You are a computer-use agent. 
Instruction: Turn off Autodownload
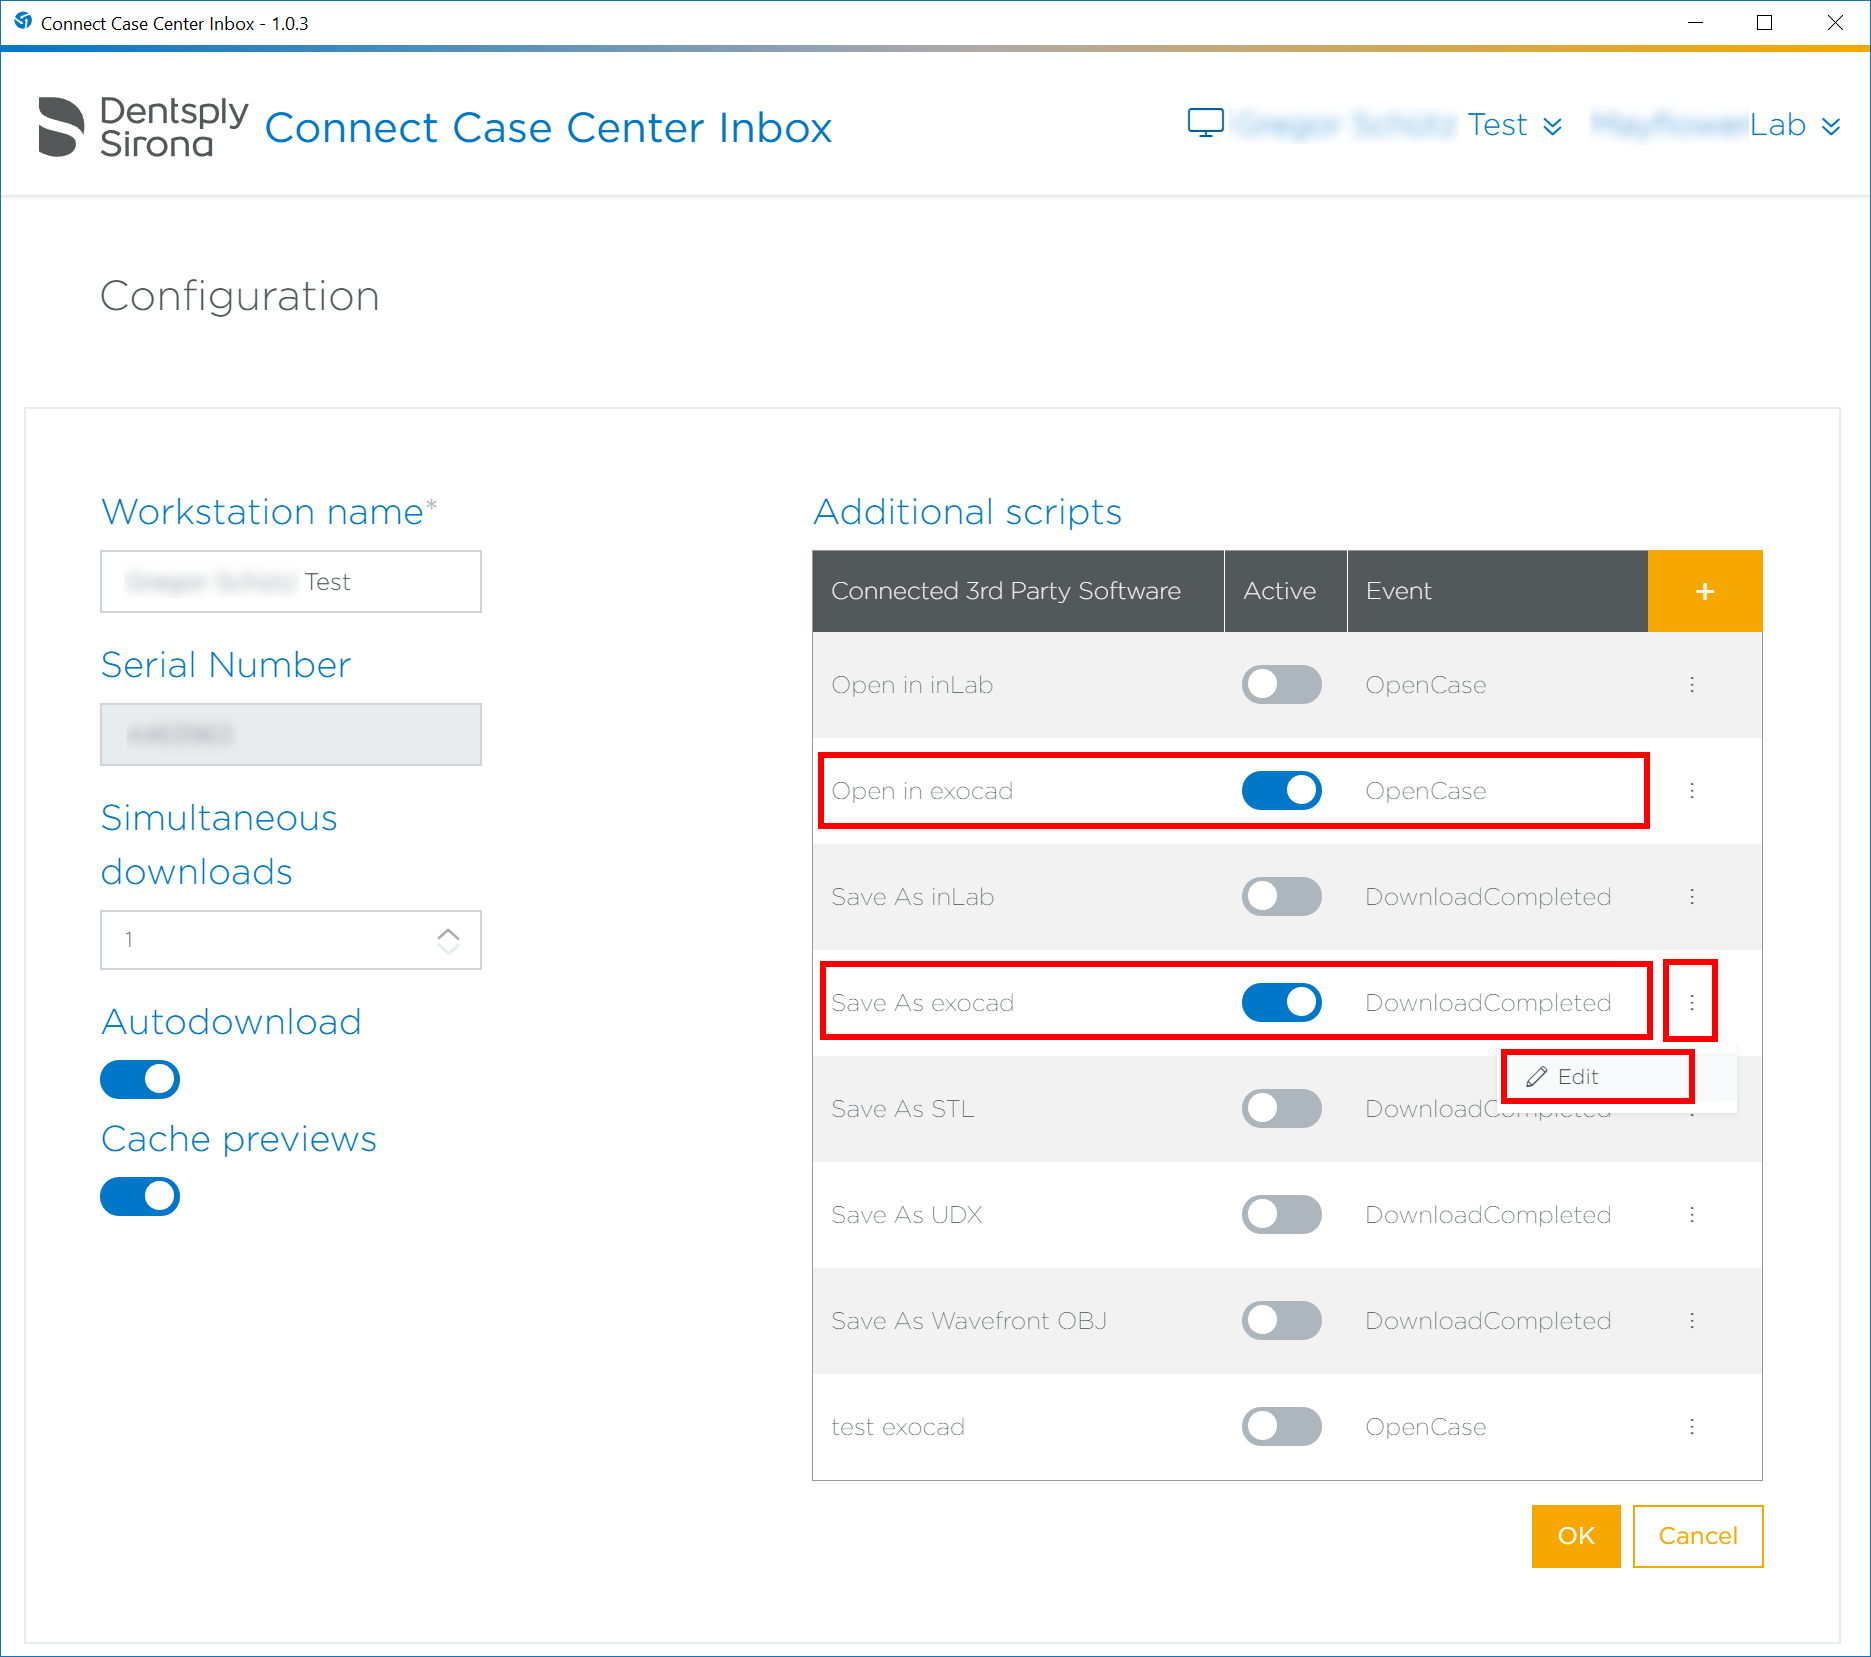click(140, 1080)
